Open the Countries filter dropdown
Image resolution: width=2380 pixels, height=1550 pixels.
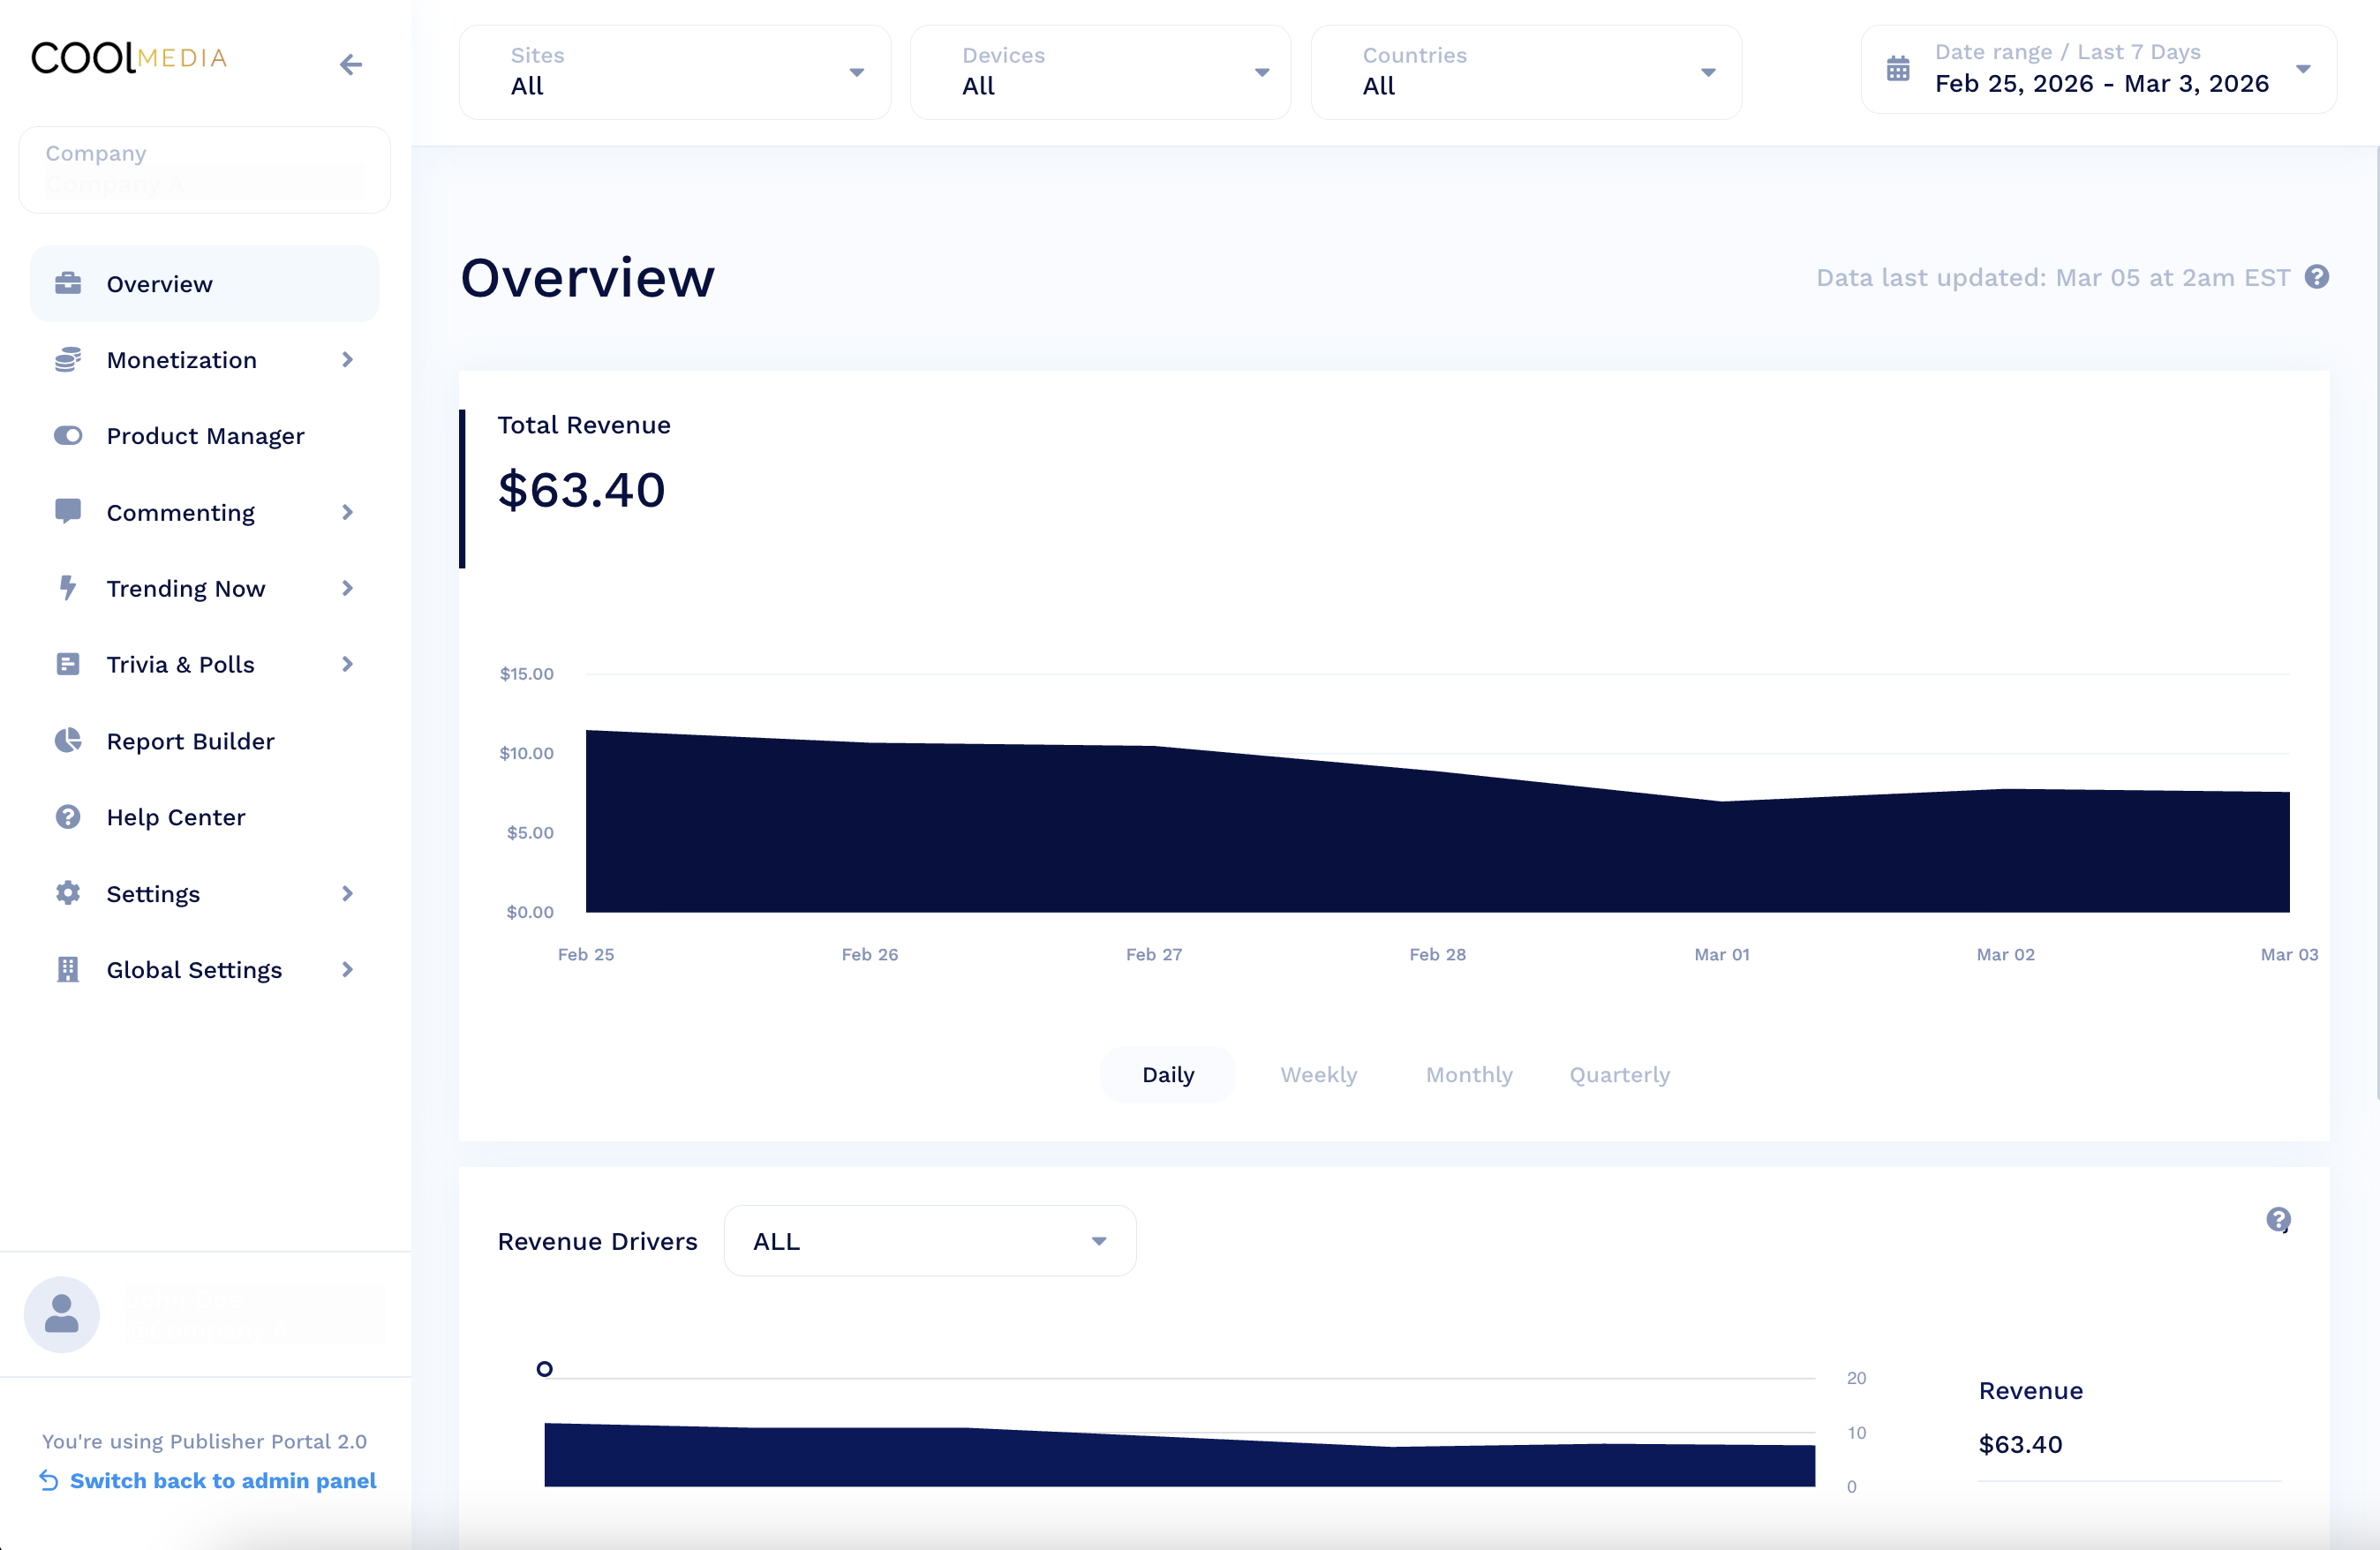point(1526,72)
